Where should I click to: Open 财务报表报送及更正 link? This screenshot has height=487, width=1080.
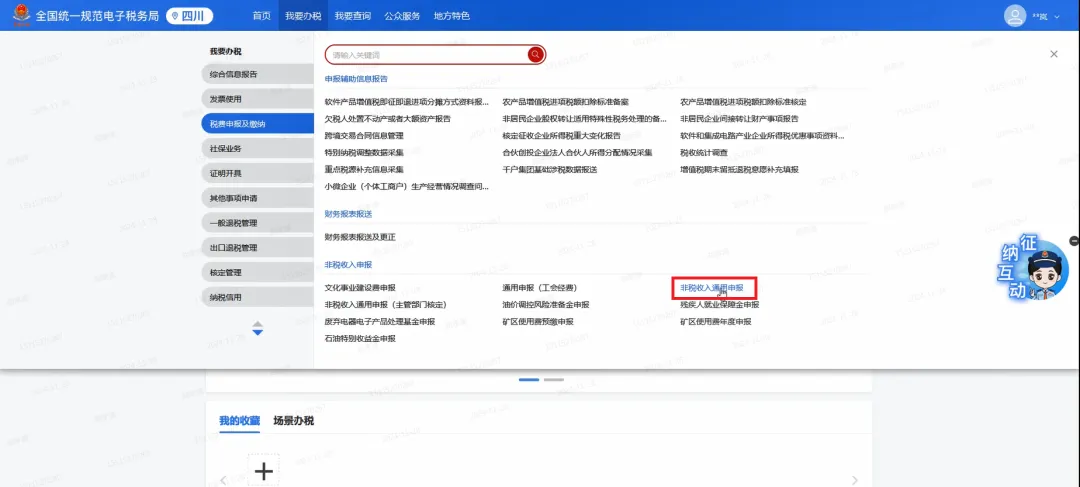tap(360, 237)
